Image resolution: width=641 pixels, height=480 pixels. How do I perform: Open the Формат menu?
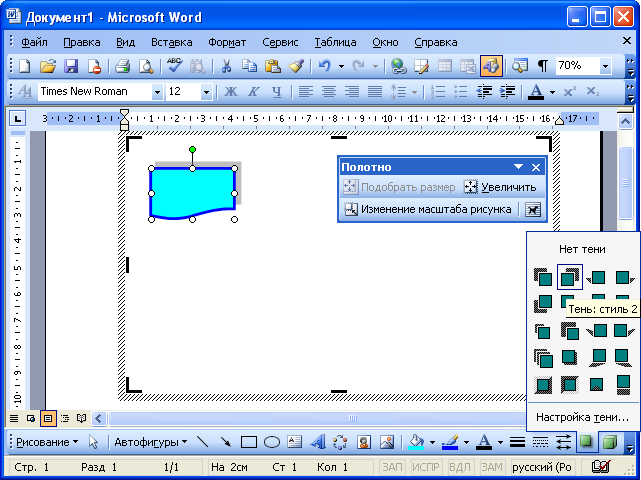point(227,42)
